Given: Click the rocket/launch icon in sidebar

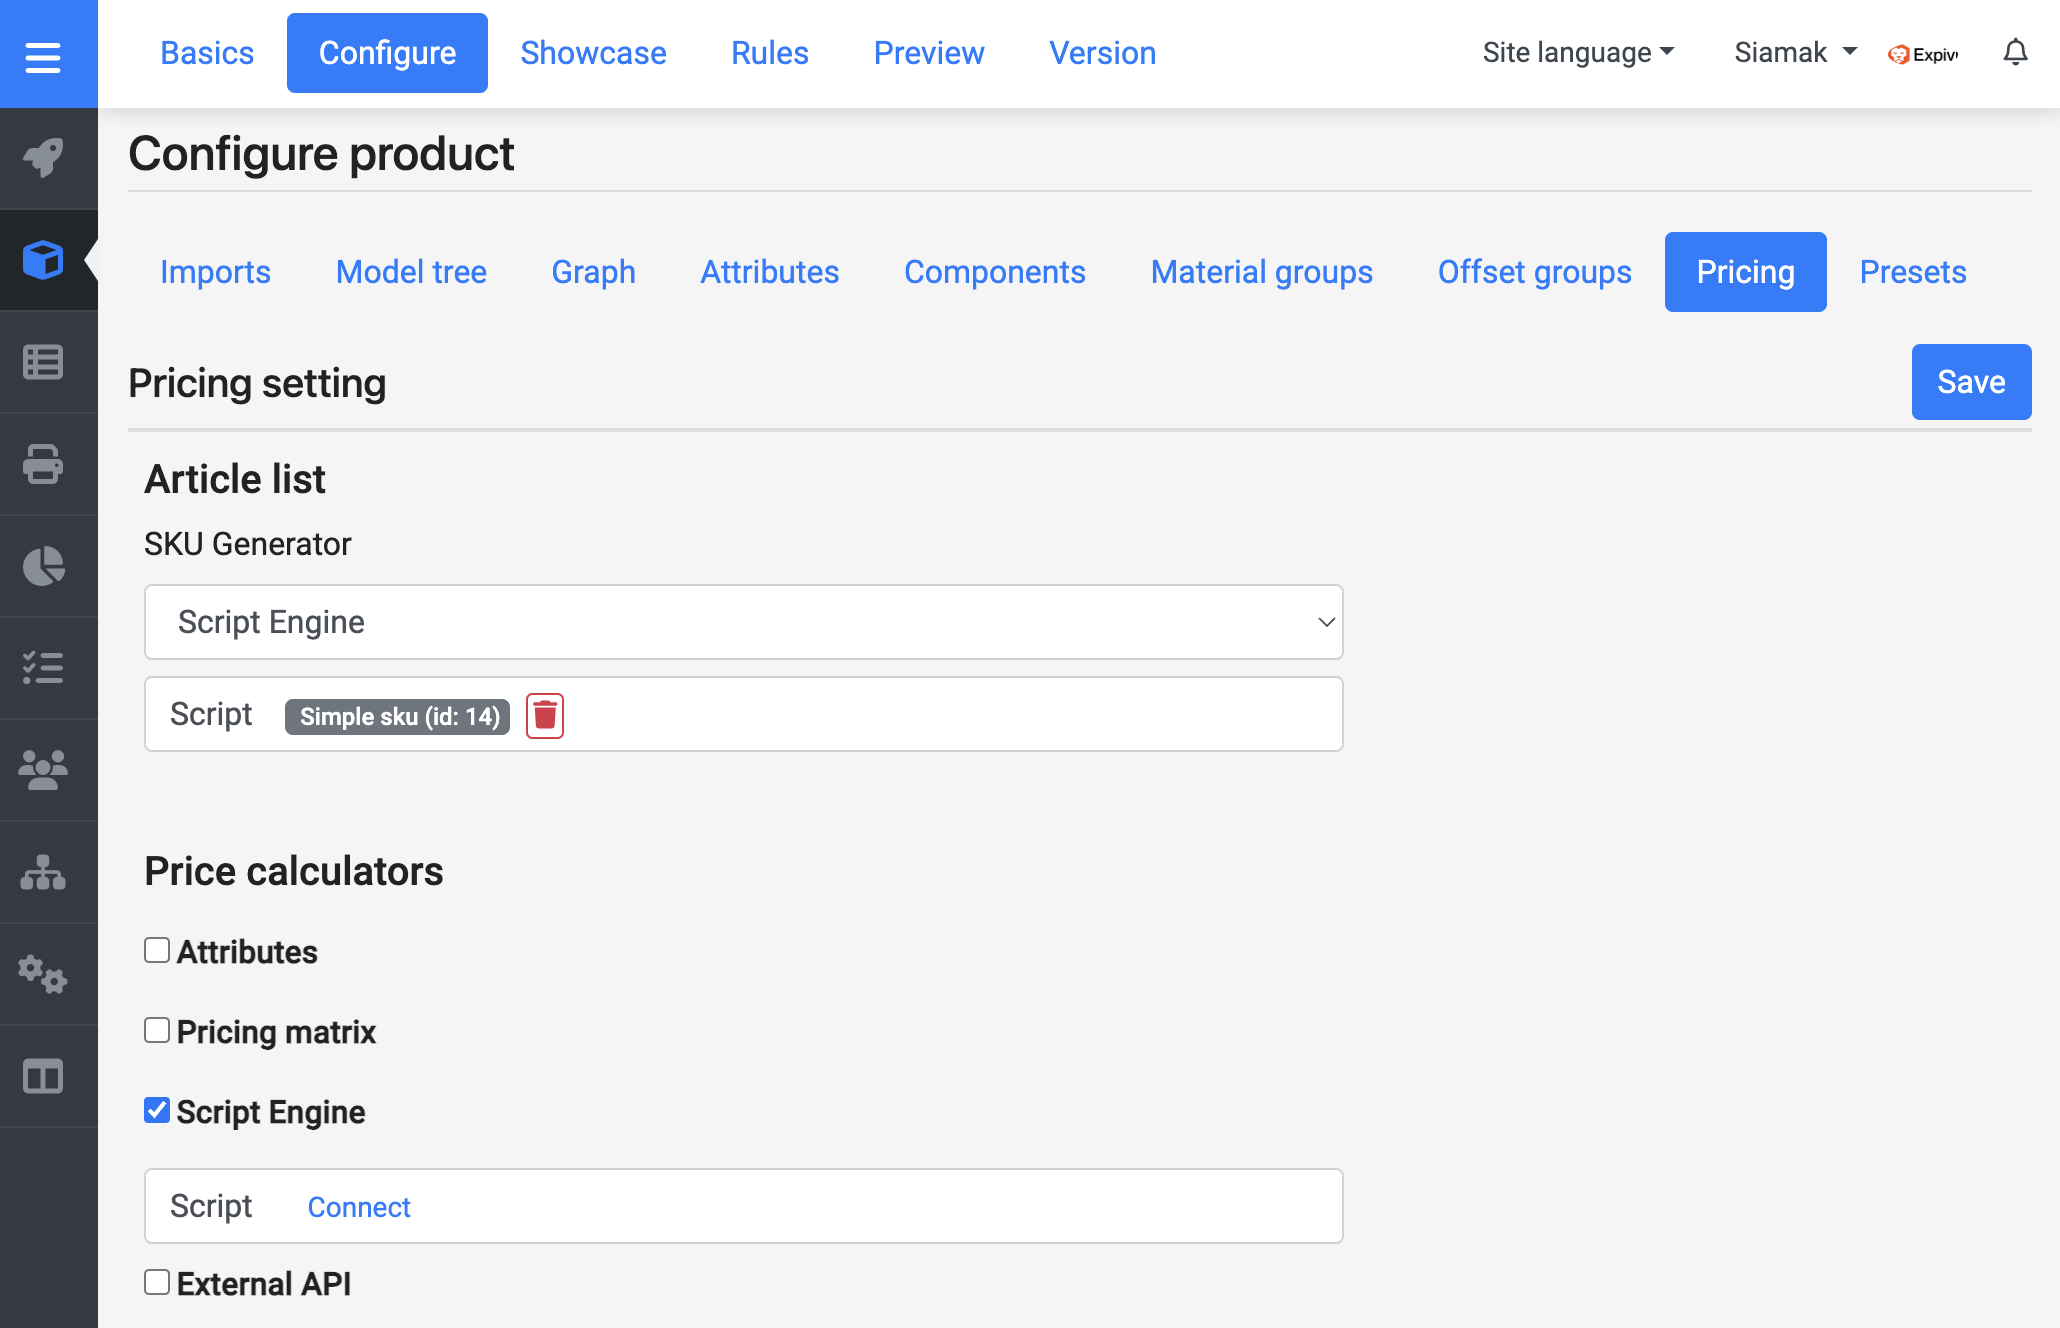Looking at the screenshot, I should click(x=45, y=156).
